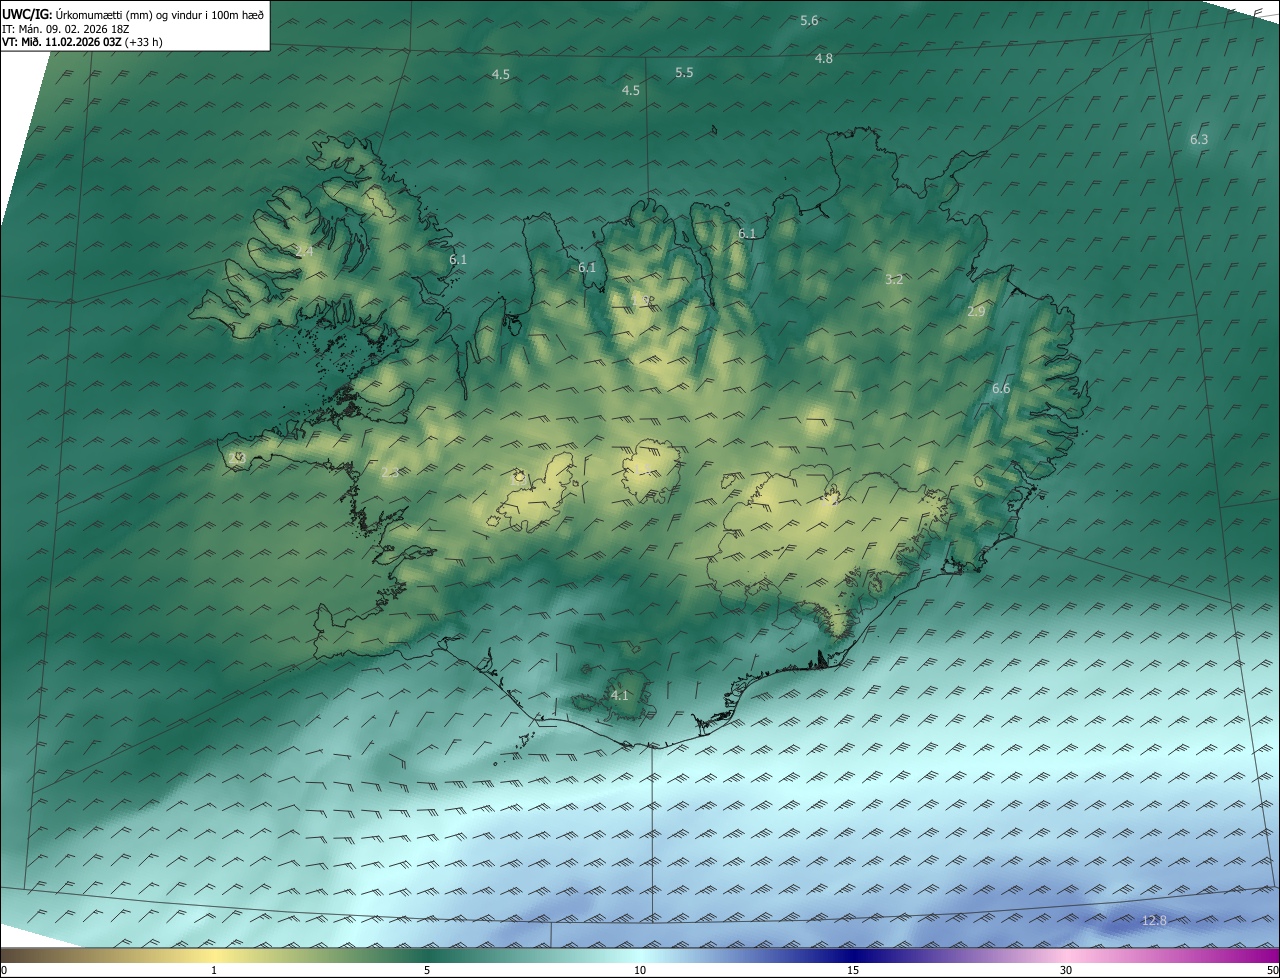Click the valid time "VT: Mið. 11.02.2026 03Z"
Viewport: 1280px width, 978px height.
click(62, 42)
